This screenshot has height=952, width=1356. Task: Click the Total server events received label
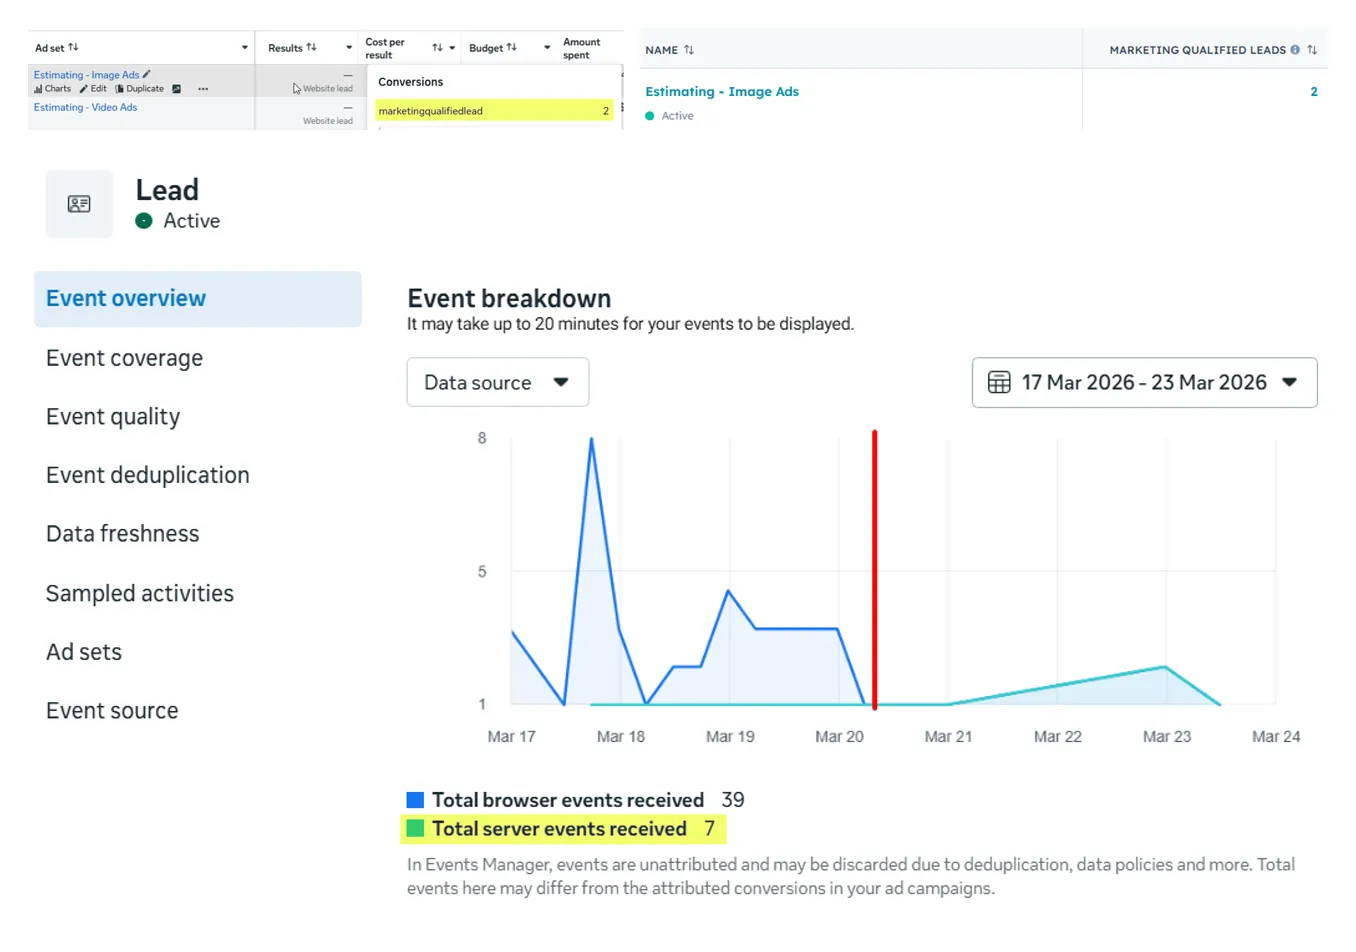coord(559,828)
